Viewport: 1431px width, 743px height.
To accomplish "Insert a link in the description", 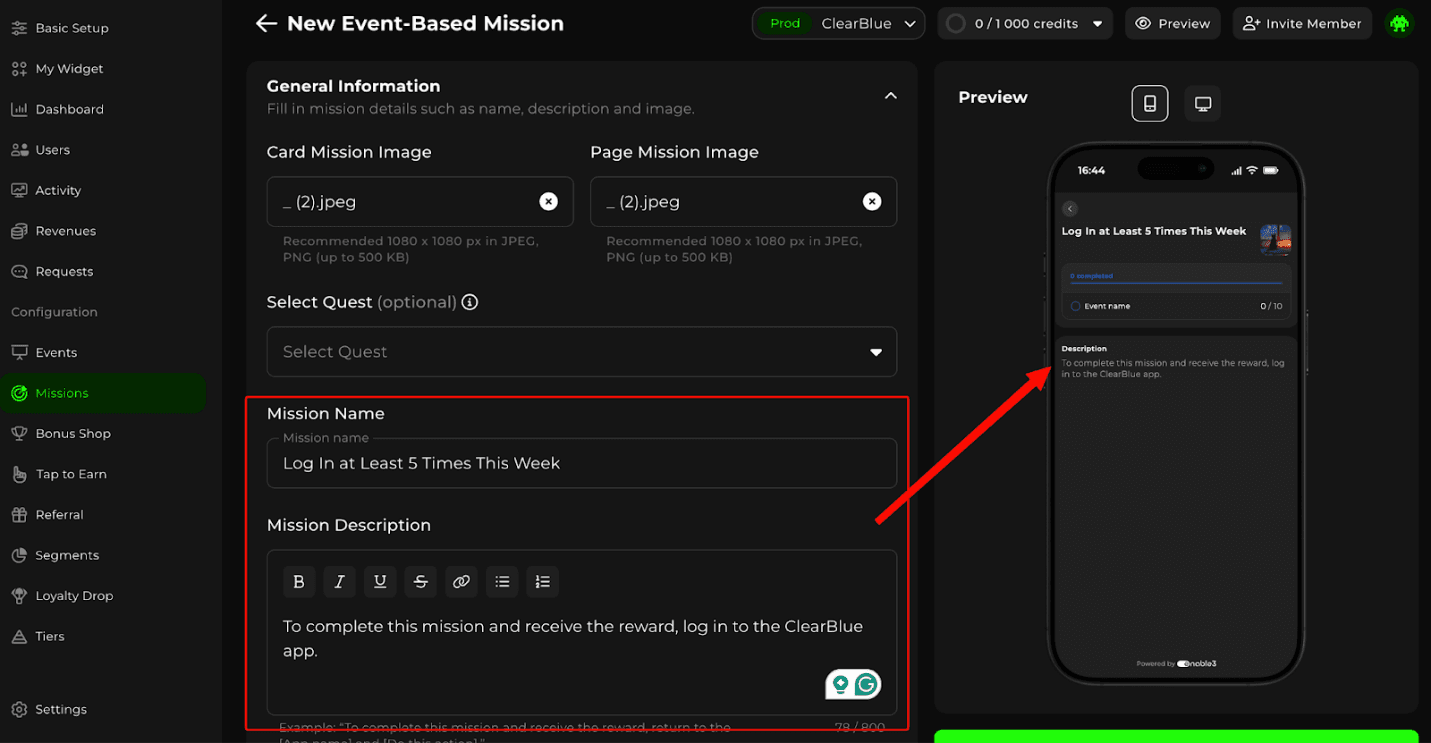I will [461, 581].
